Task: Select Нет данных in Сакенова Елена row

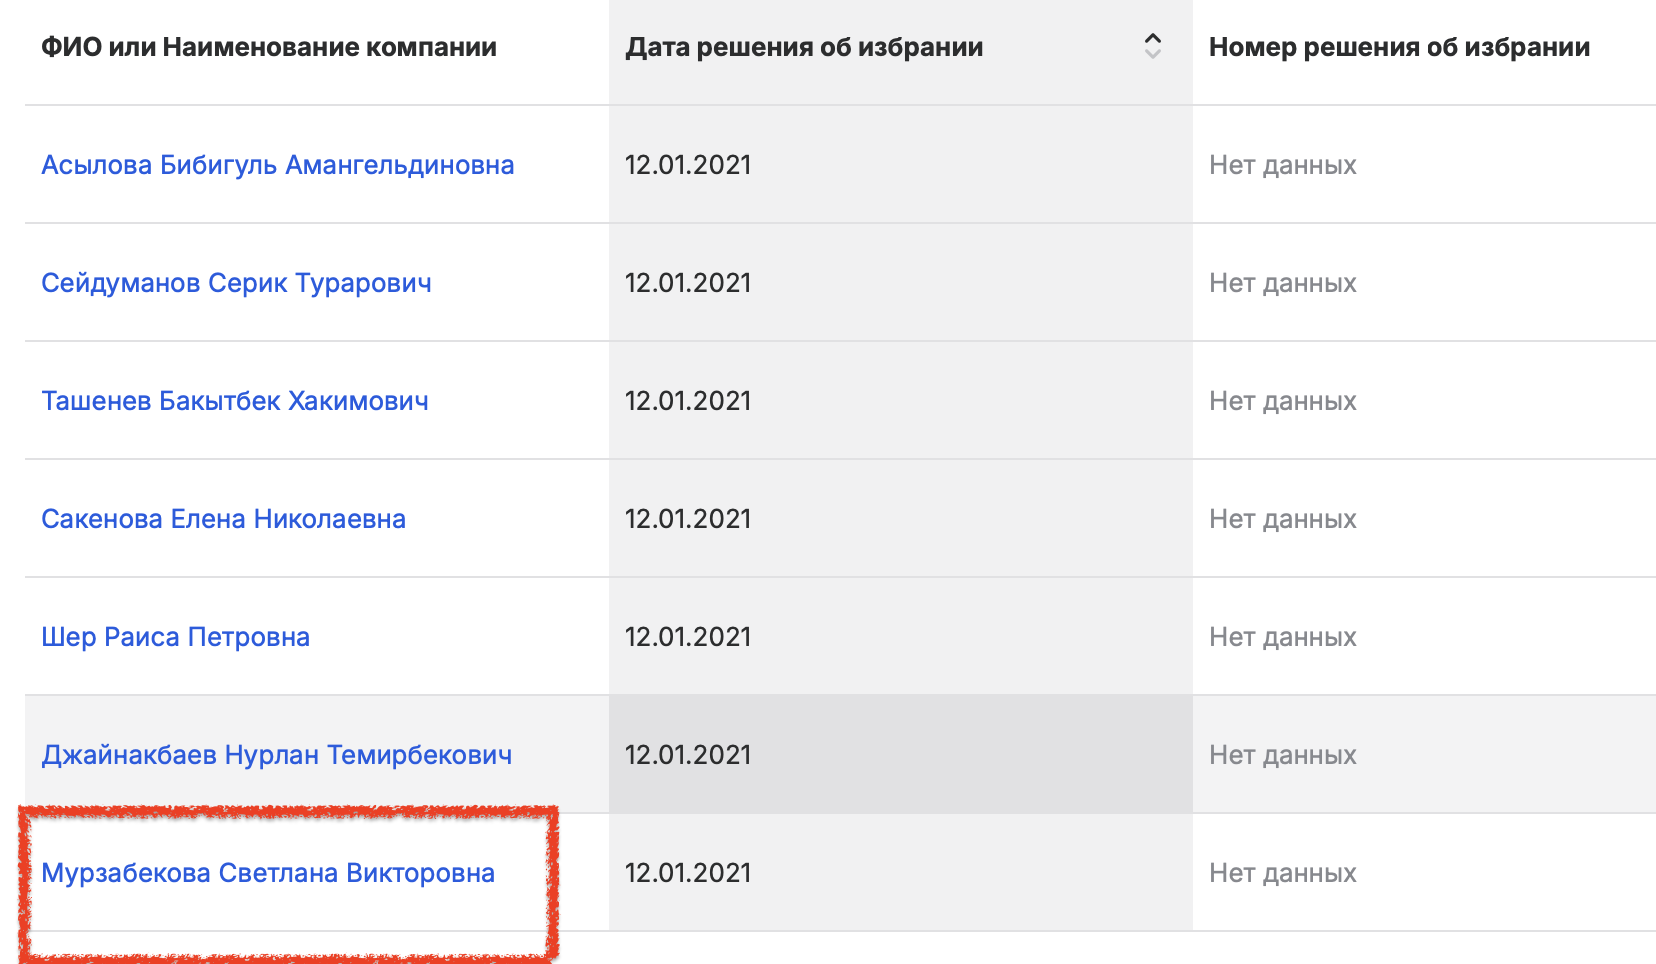Action: pyautogui.click(x=1282, y=519)
